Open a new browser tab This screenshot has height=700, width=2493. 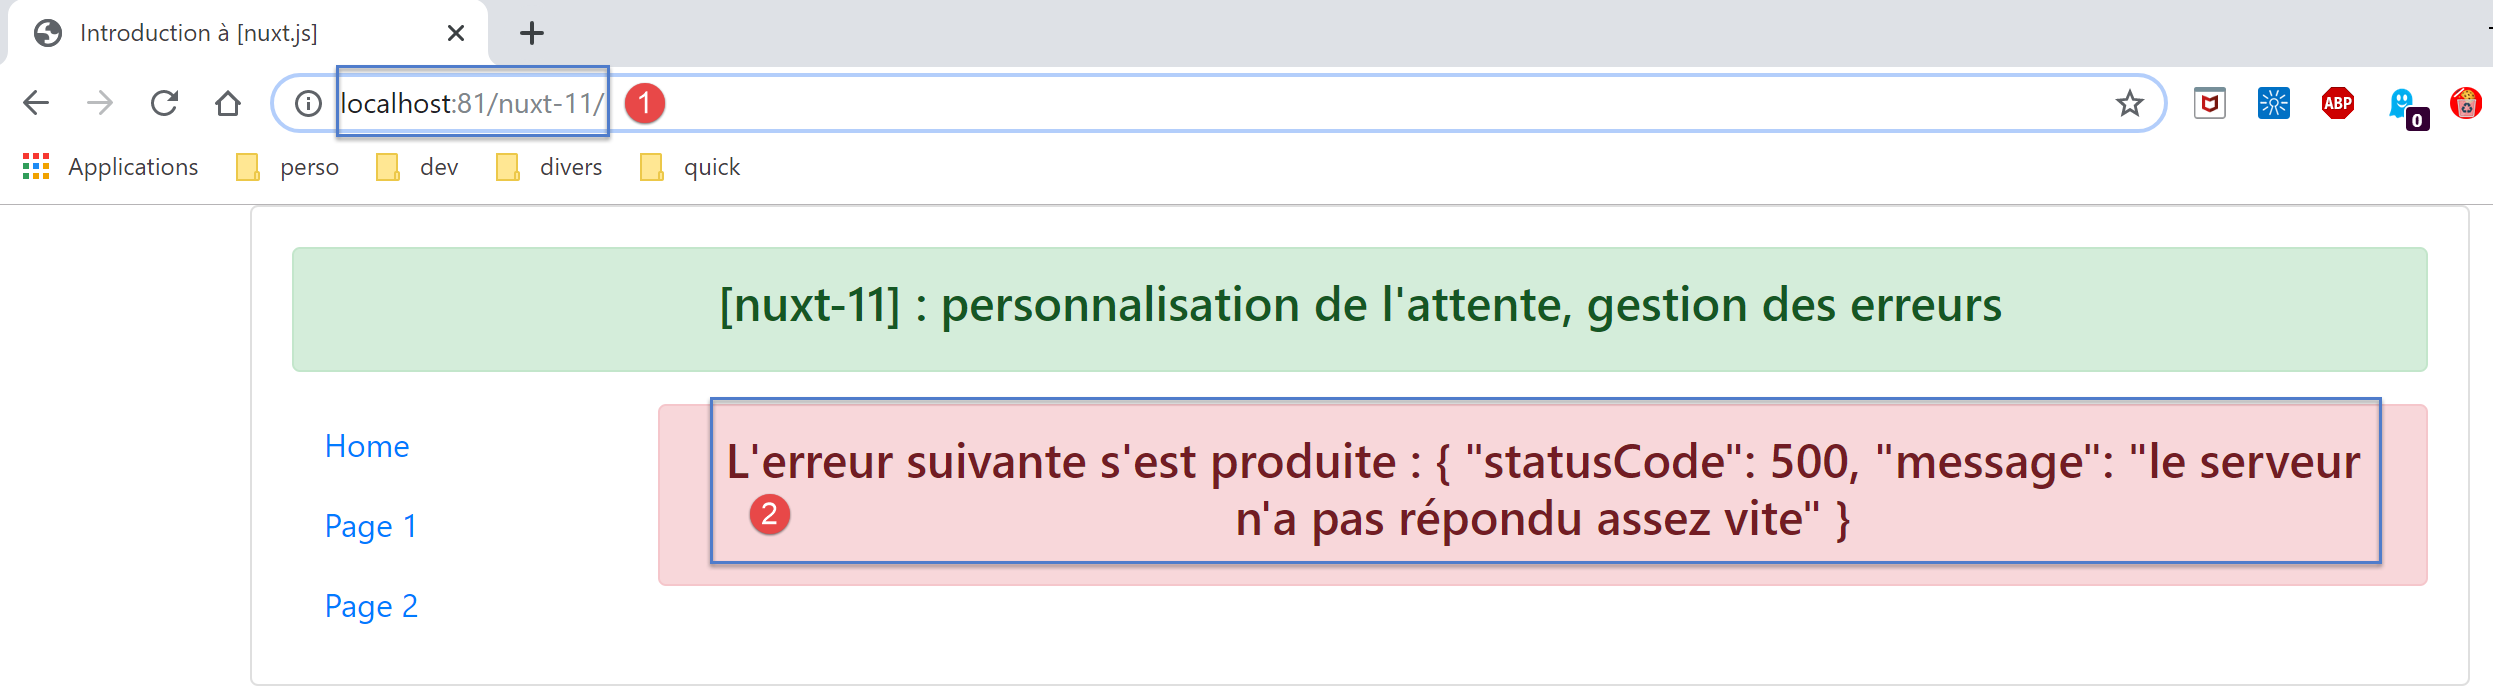pyautogui.click(x=531, y=33)
